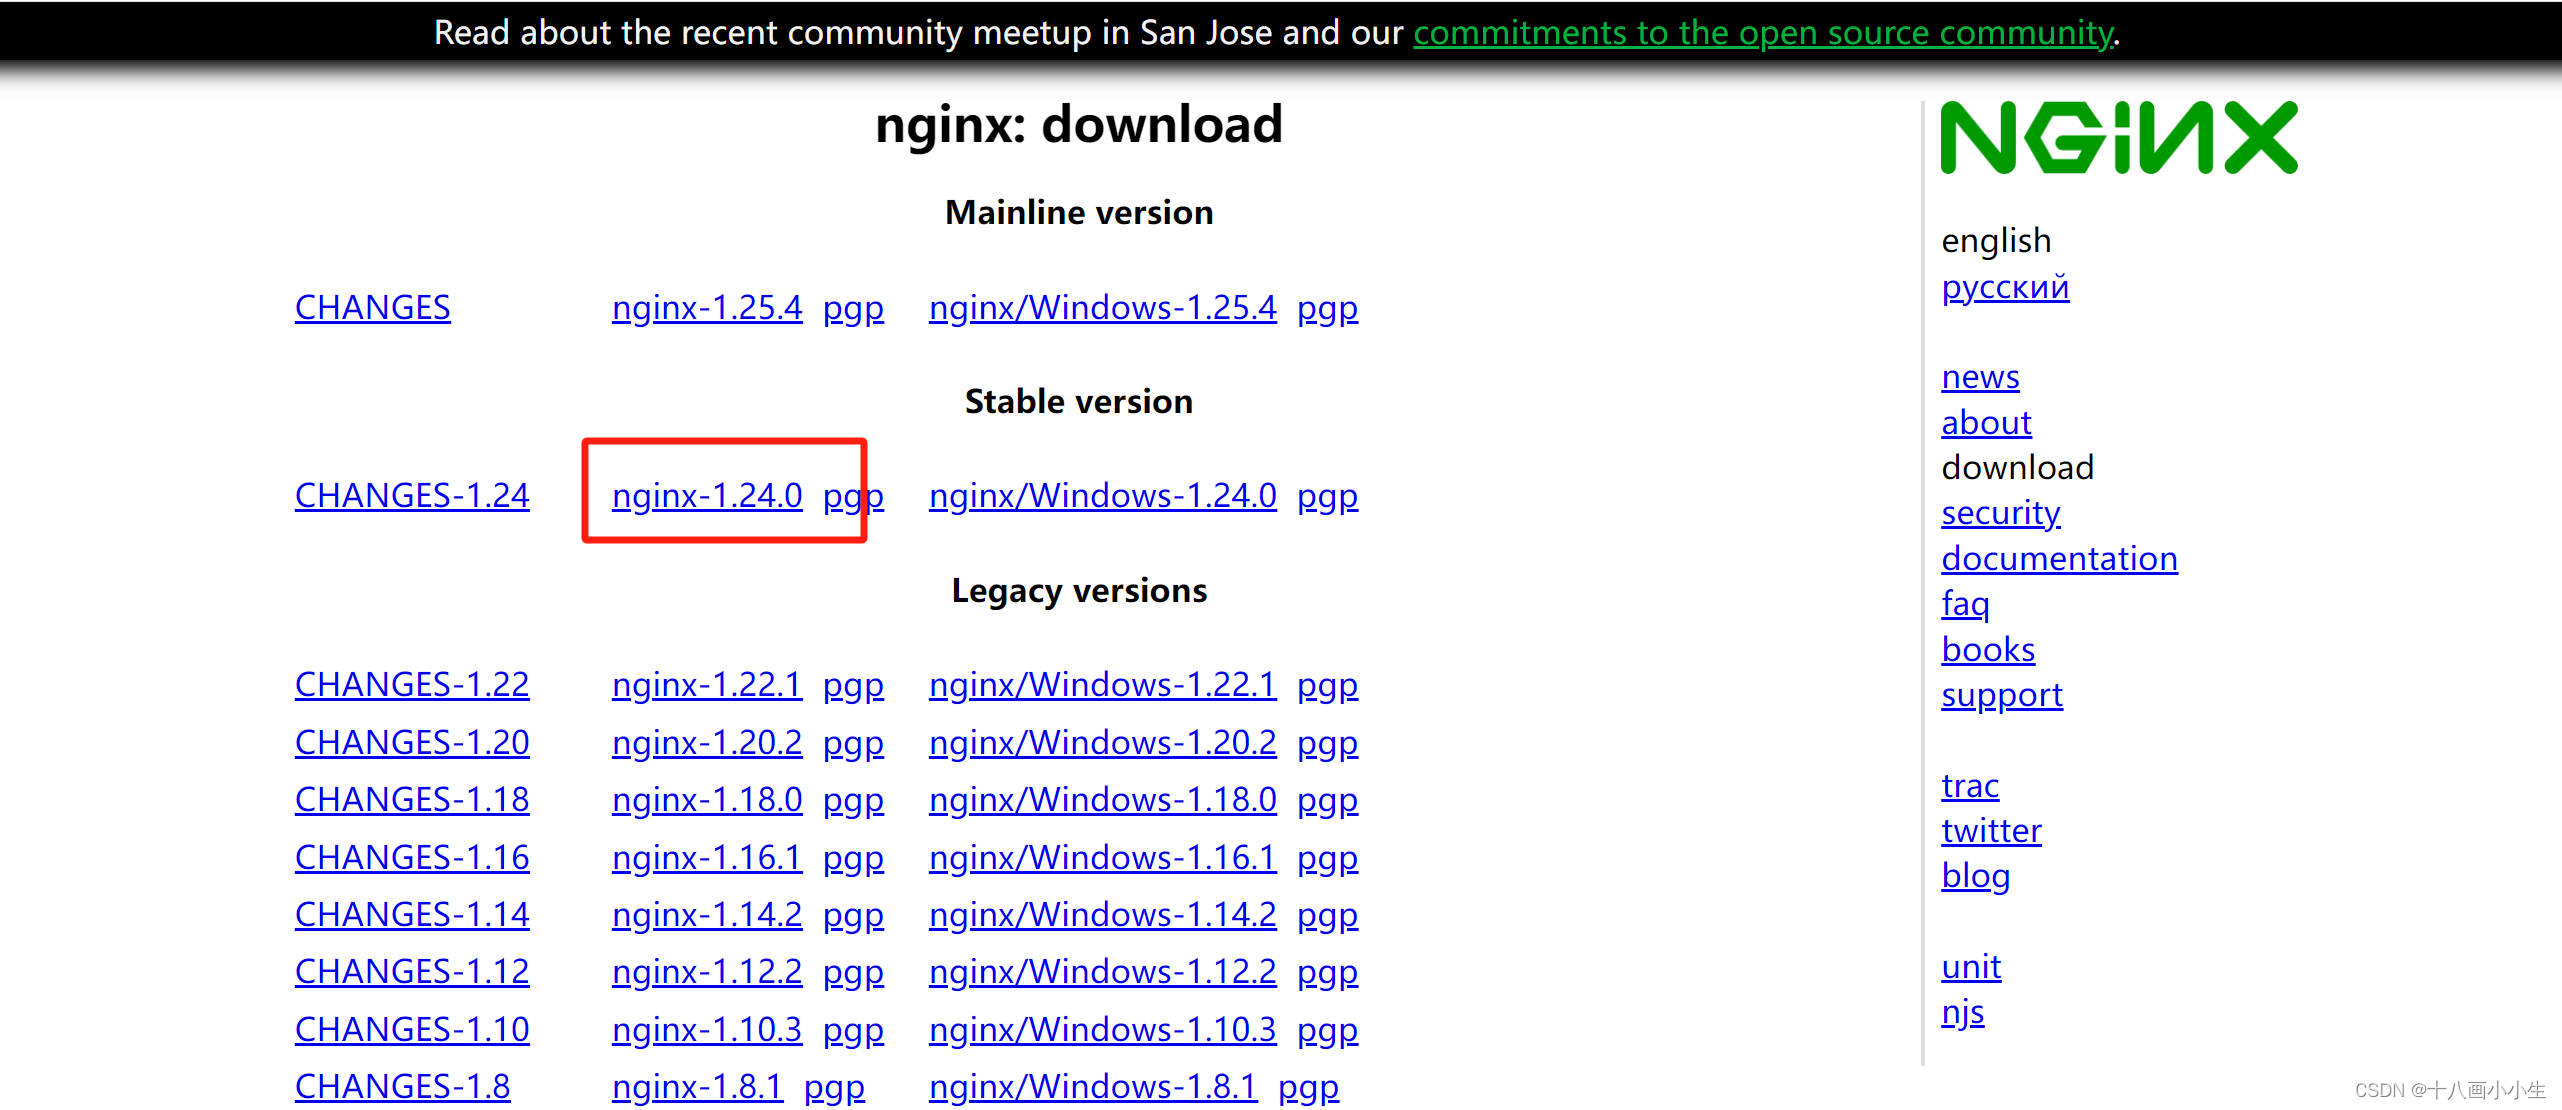Open pgp signature for nginx-1.24.0

(853, 496)
